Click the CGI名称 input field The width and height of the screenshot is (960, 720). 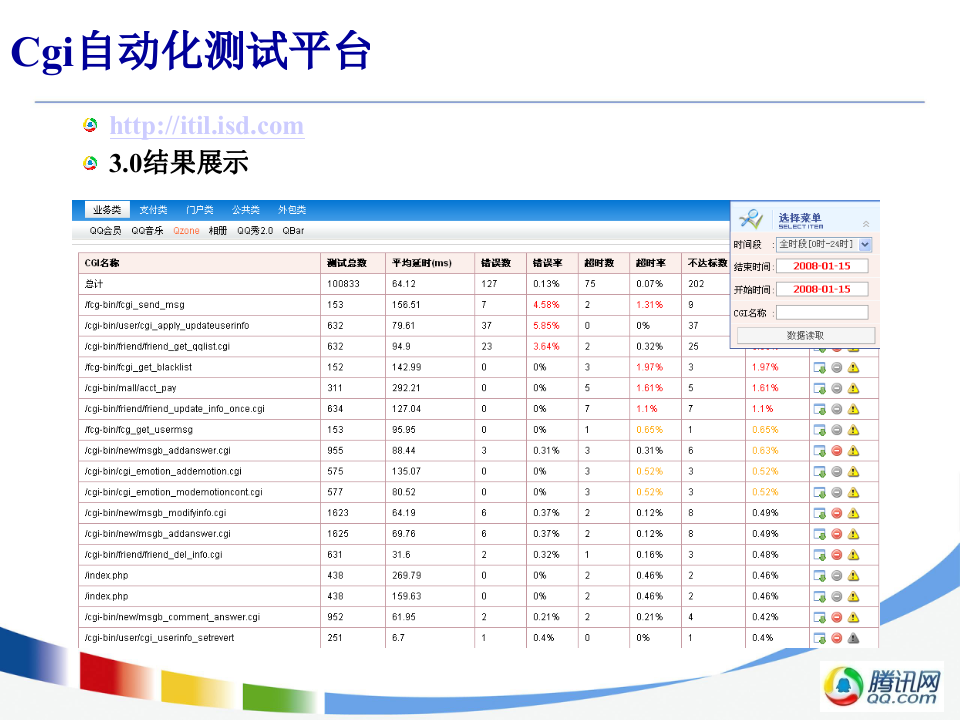(x=821, y=311)
